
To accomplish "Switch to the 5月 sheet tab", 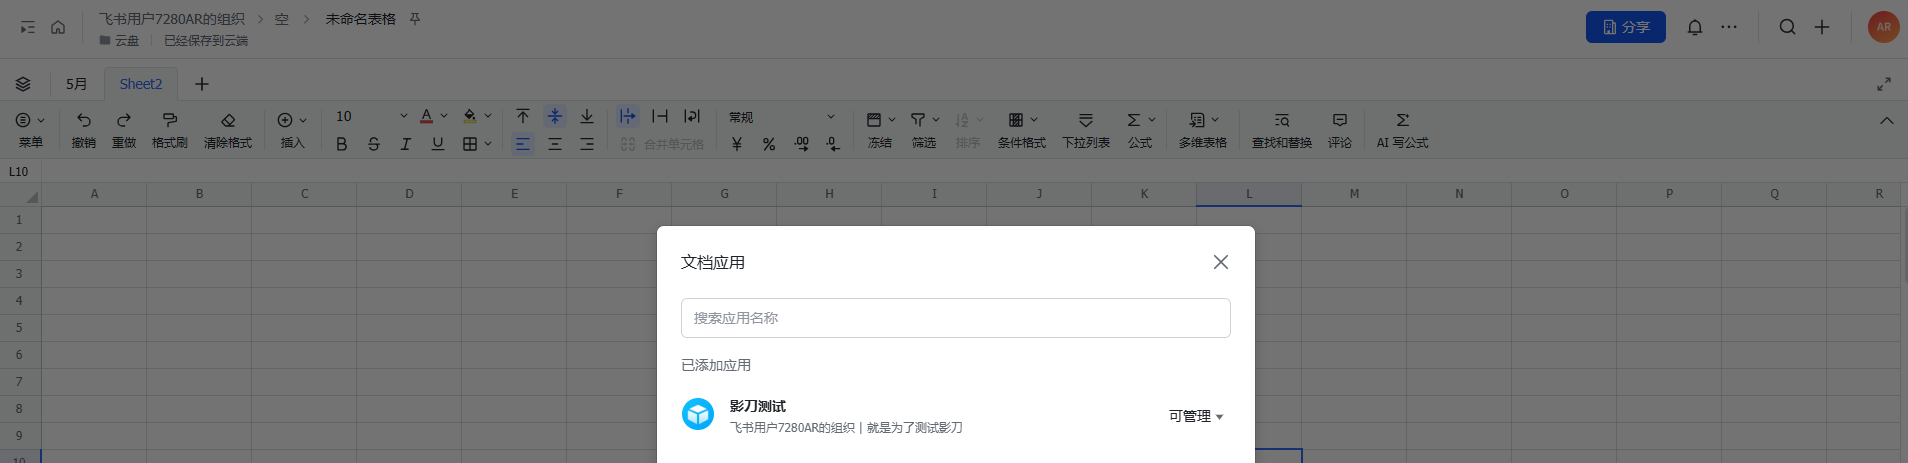I will (x=77, y=84).
